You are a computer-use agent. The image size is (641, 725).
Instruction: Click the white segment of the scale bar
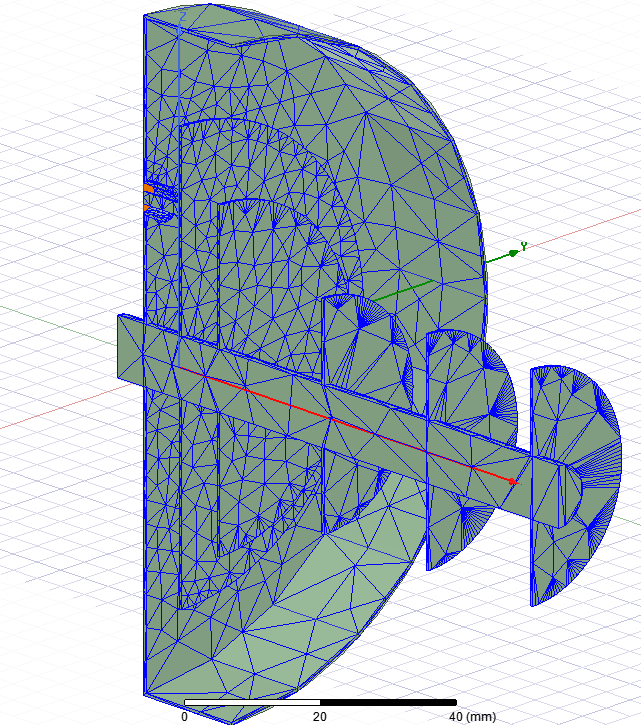click(x=252, y=702)
